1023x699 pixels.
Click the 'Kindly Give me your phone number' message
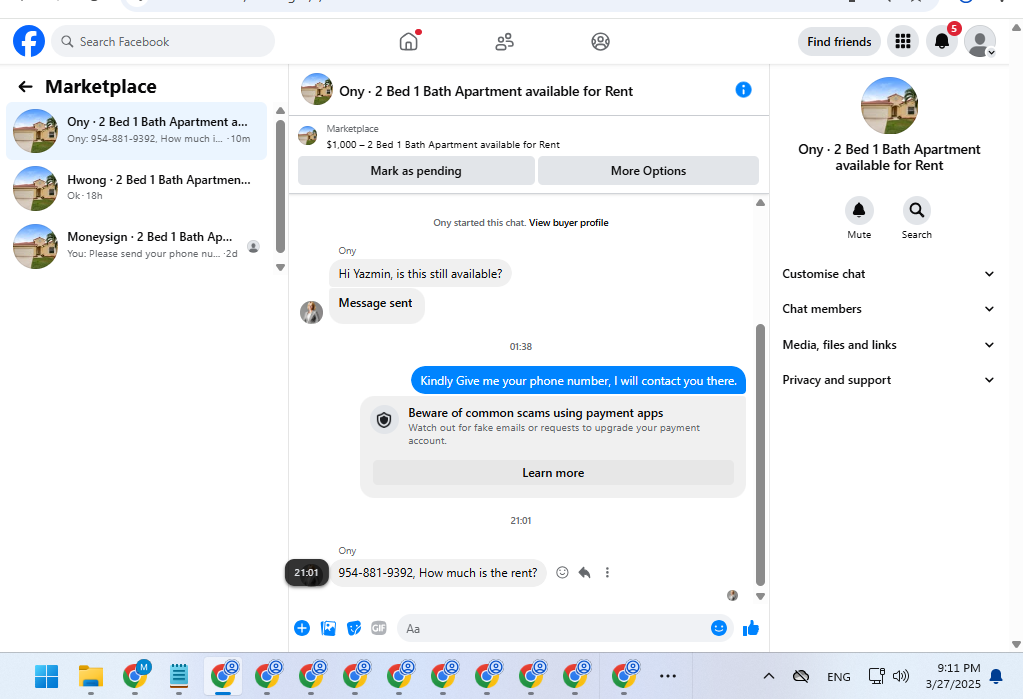pyautogui.click(x=578, y=381)
